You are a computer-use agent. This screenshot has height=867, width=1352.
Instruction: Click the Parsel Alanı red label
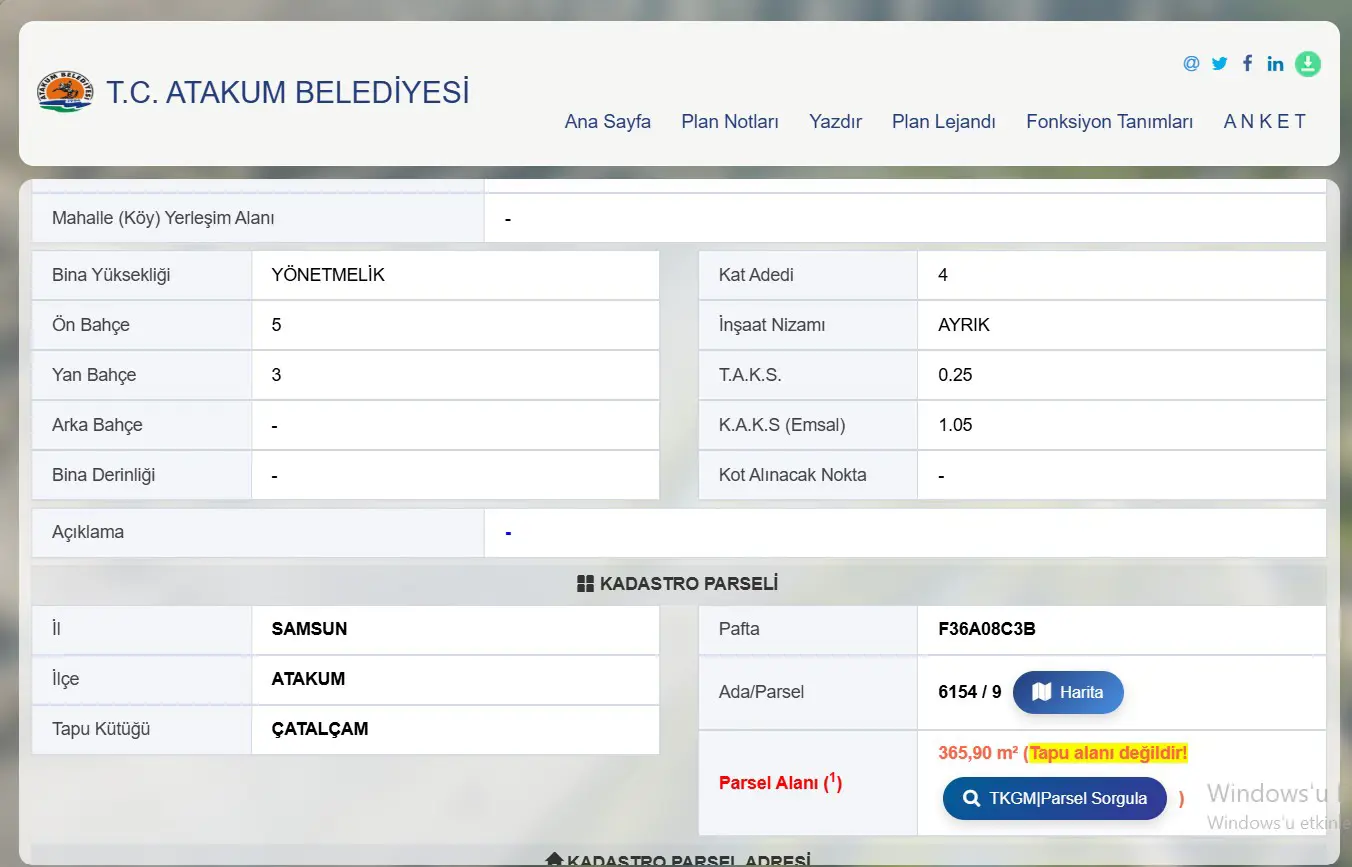[x=780, y=783]
